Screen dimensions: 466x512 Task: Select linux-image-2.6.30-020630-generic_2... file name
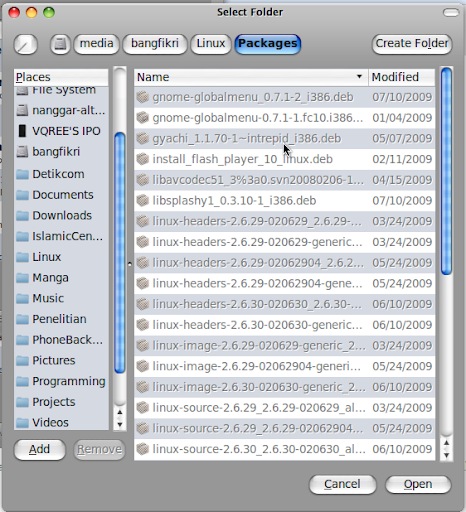(x=259, y=387)
